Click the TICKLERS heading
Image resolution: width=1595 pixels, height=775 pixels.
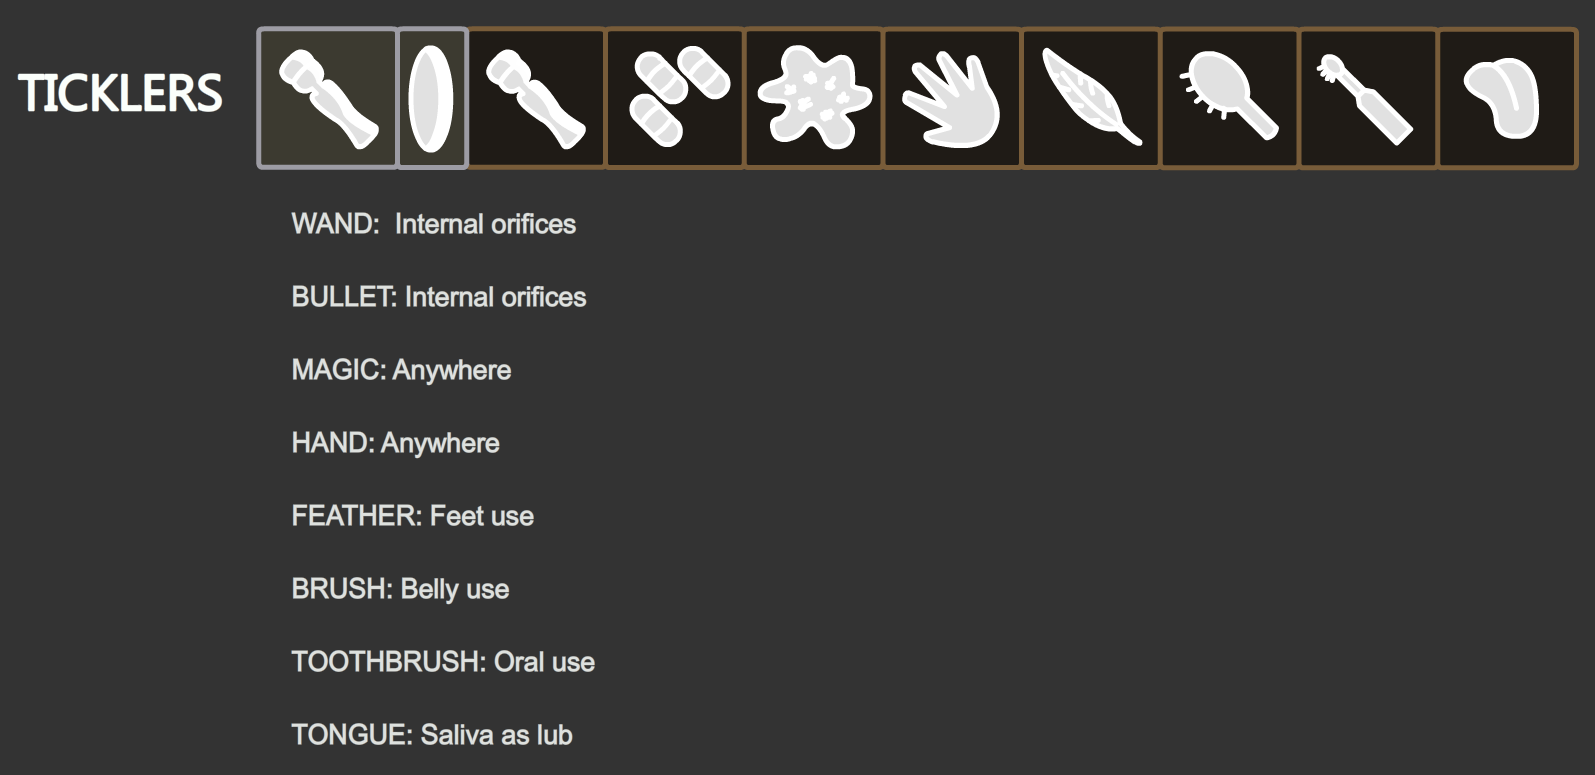click(x=120, y=93)
